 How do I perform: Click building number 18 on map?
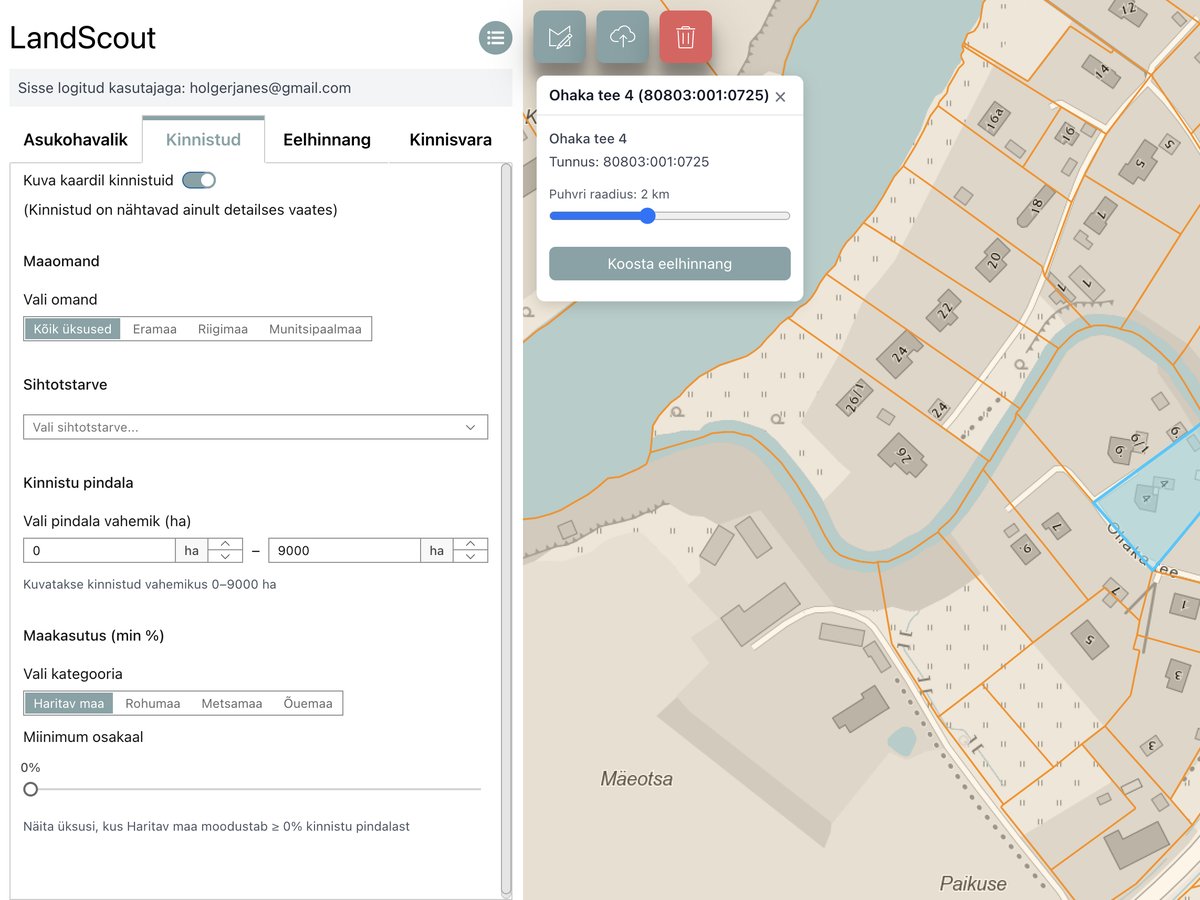tap(1036, 205)
